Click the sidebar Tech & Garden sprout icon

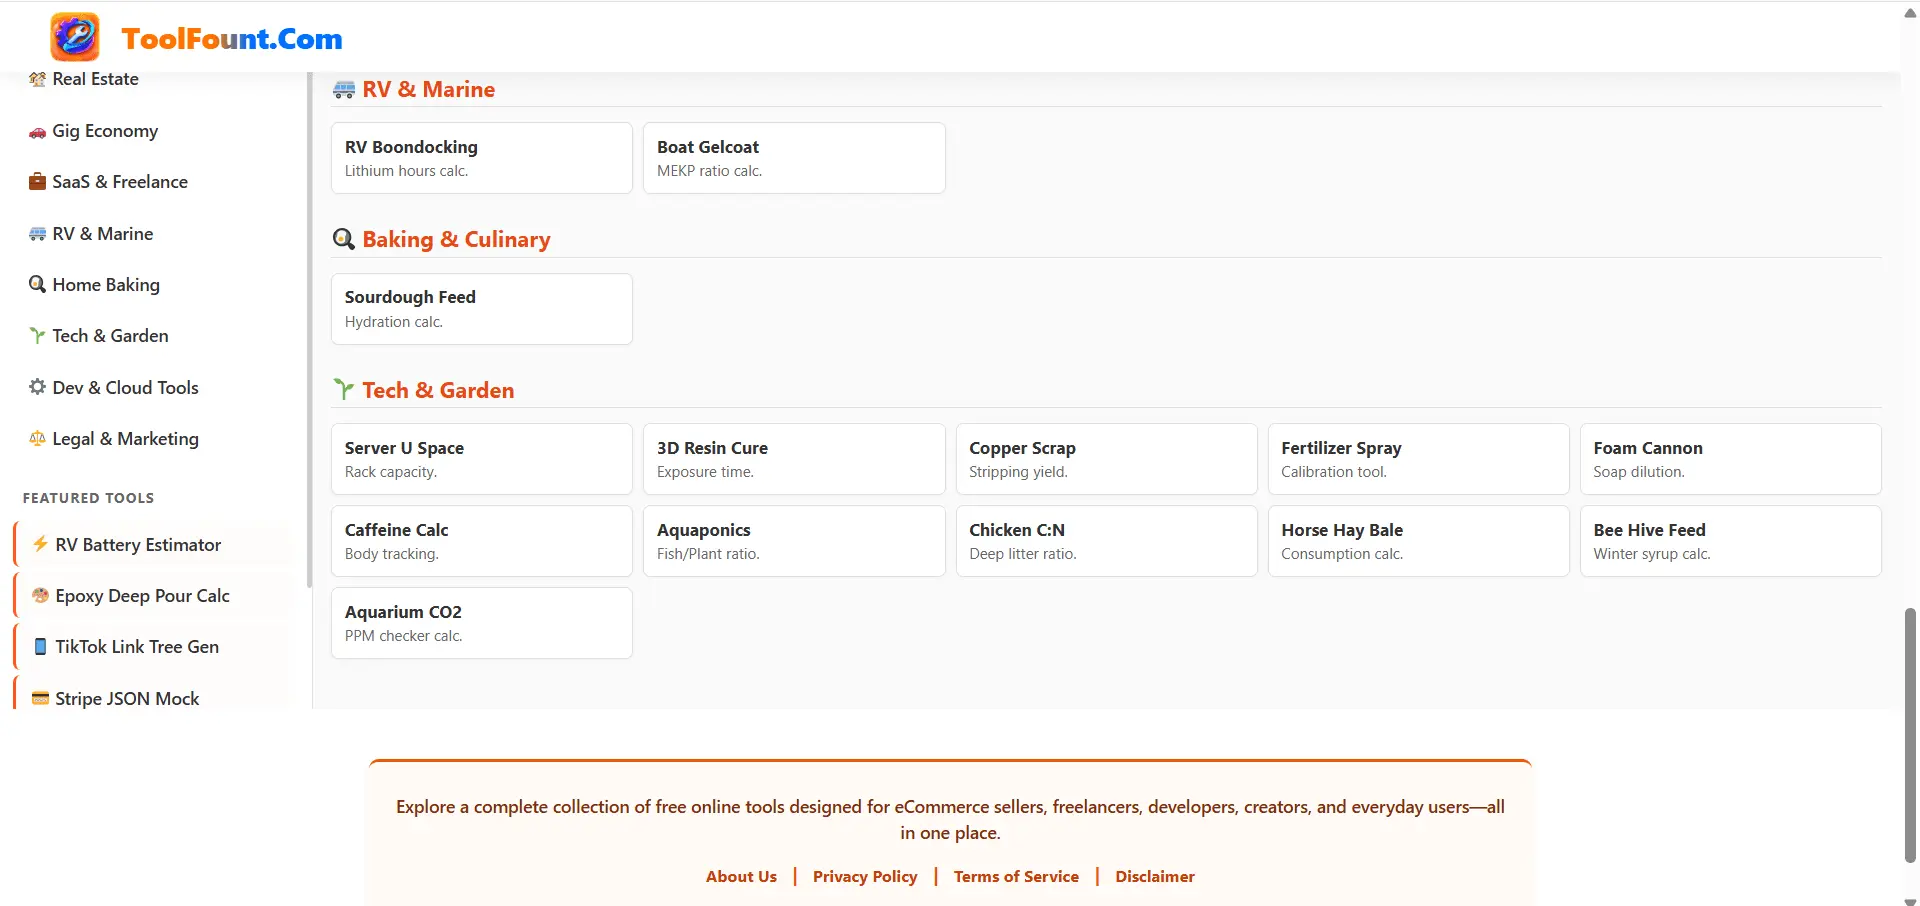point(37,336)
